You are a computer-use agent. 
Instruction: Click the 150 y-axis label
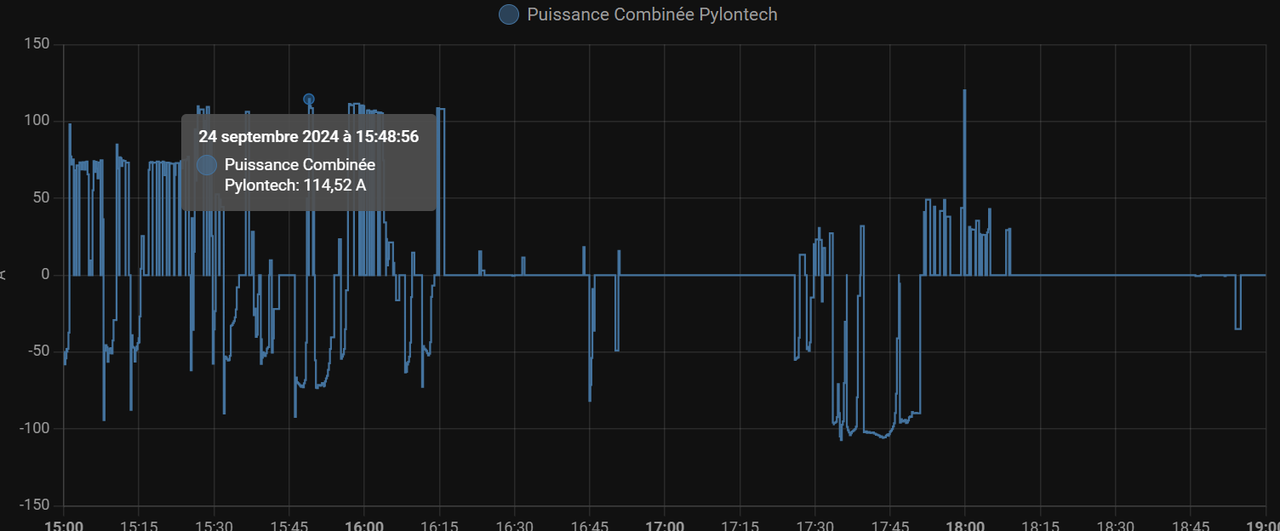[x=37, y=44]
